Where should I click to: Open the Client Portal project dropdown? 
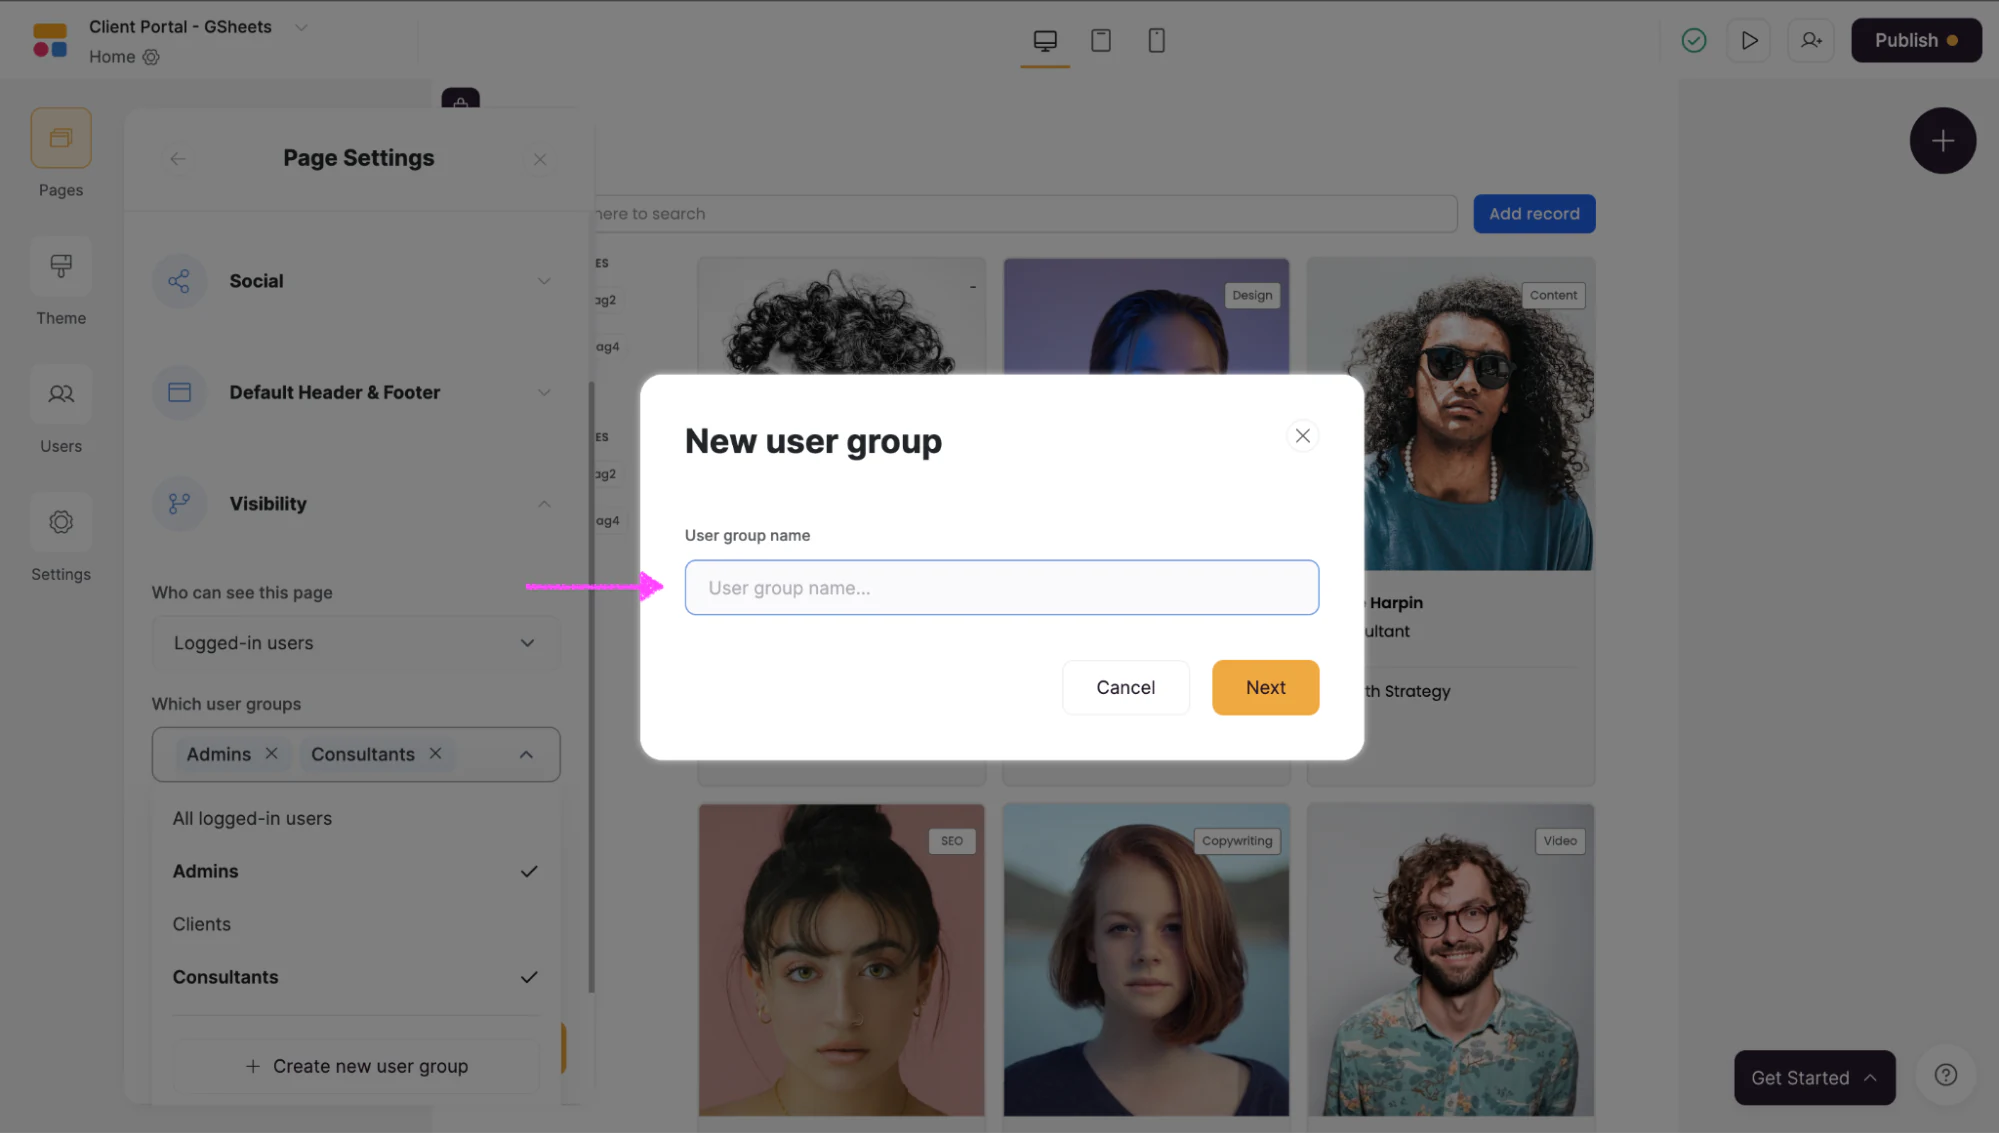(301, 27)
